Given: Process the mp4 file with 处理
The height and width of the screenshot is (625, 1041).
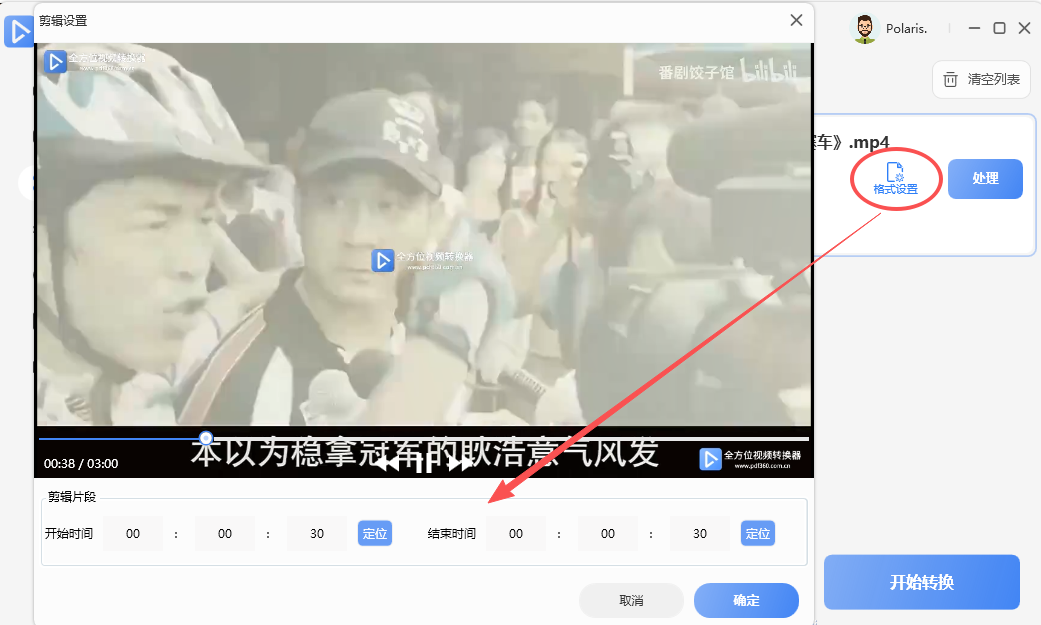Looking at the screenshot, I should coord(985,178).
